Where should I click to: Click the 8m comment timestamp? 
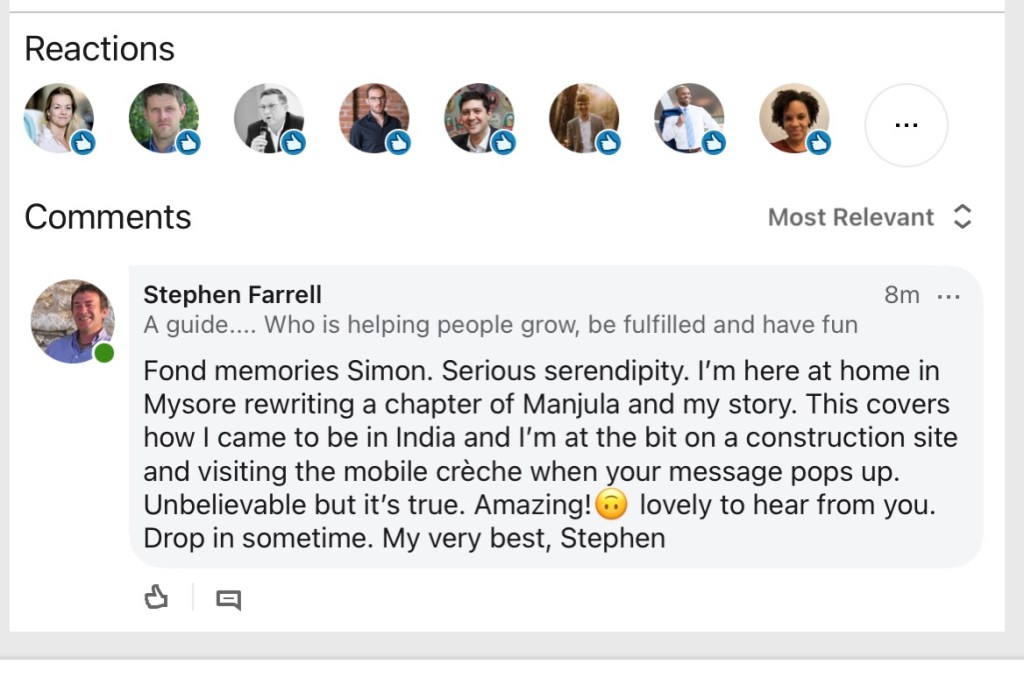pyautogui.click(x=901, y=295)
